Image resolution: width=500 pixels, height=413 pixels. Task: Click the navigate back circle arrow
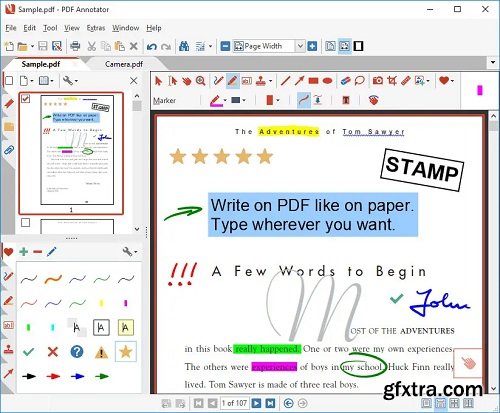point(288,403)
